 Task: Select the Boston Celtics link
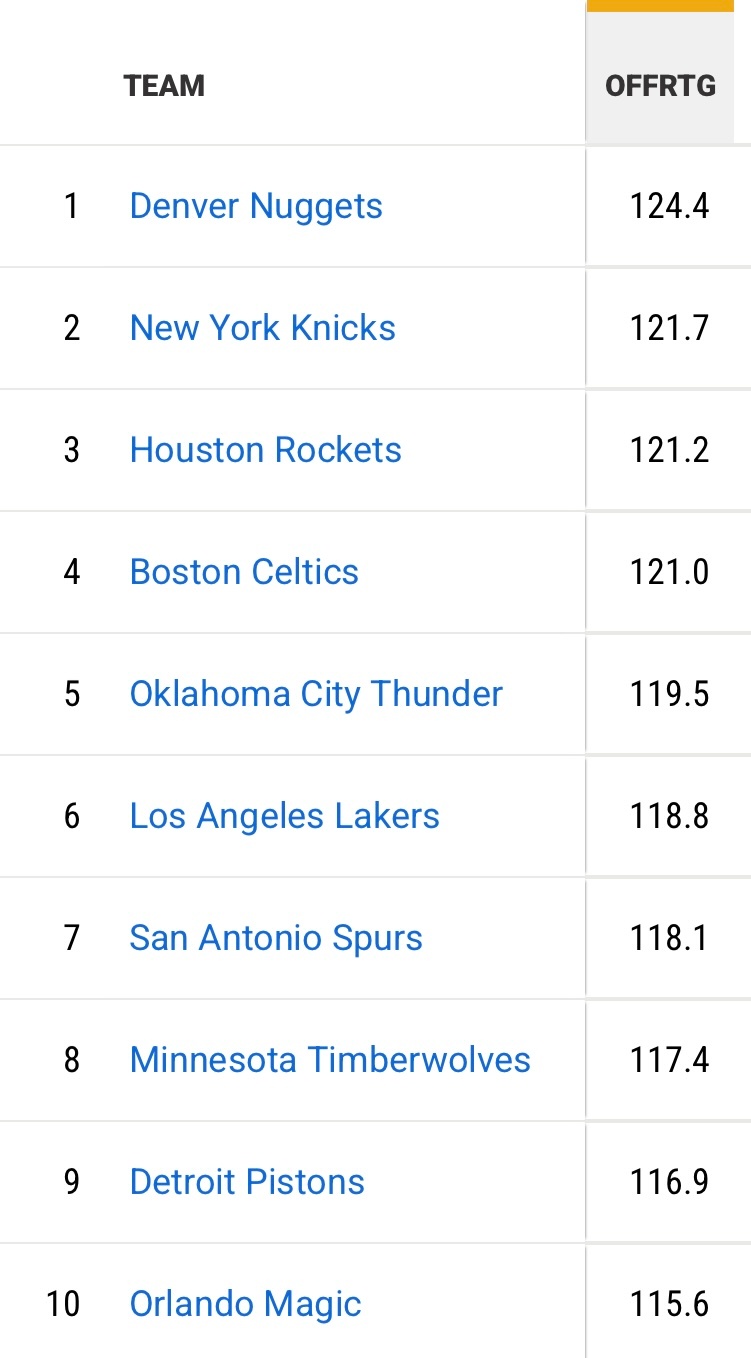(244, 572)
